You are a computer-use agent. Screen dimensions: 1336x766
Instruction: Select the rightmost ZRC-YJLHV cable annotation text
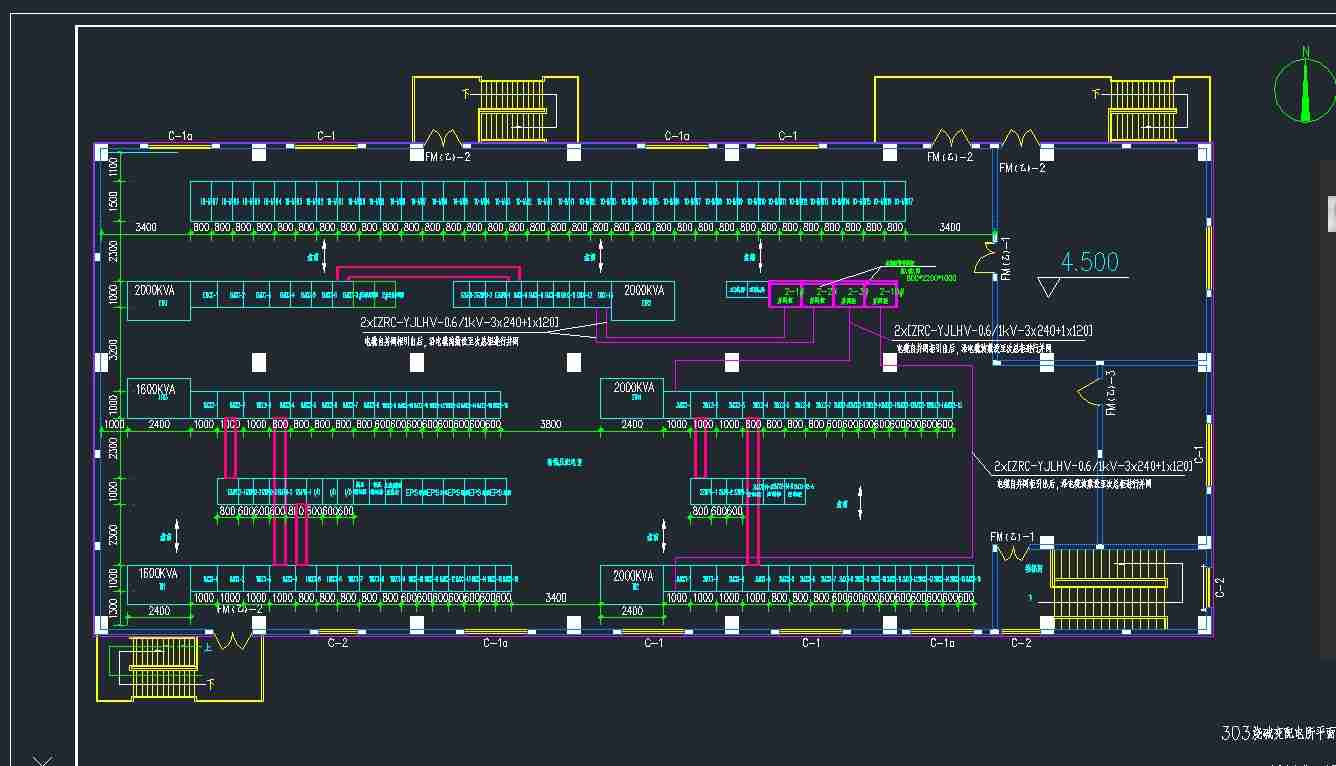[x=1092, y=466]
